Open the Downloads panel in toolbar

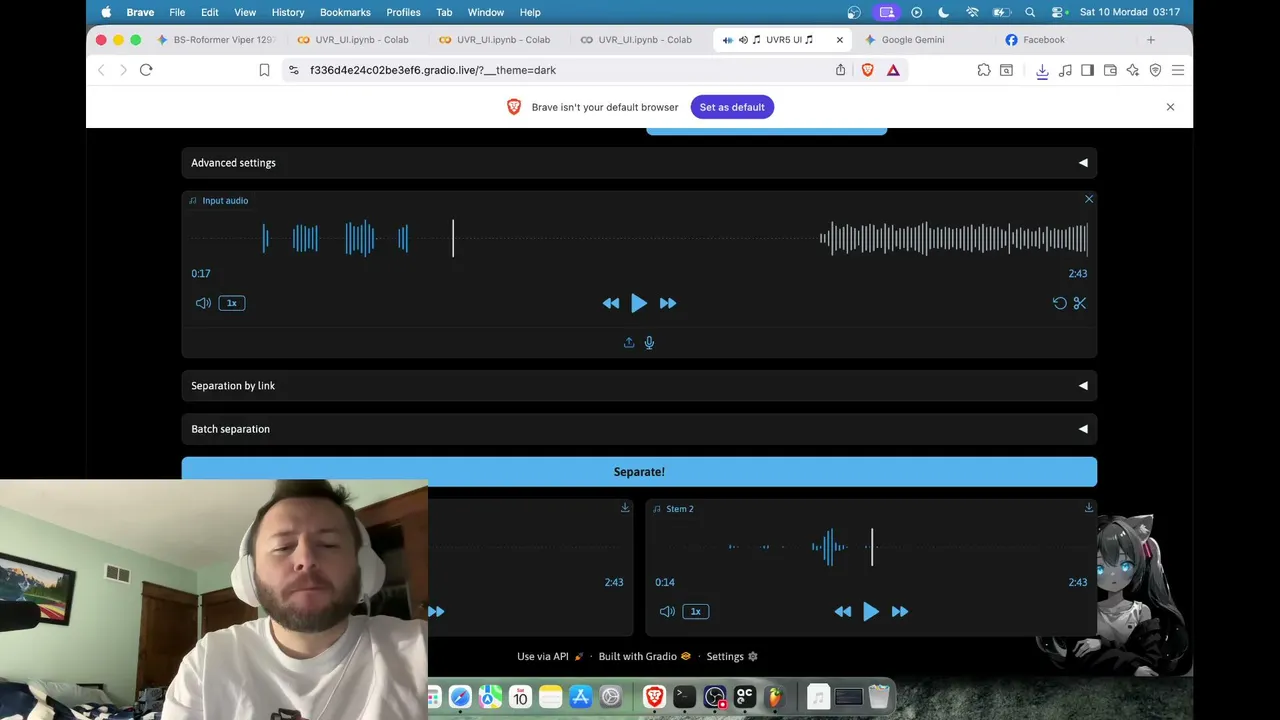pos(1042,70)
